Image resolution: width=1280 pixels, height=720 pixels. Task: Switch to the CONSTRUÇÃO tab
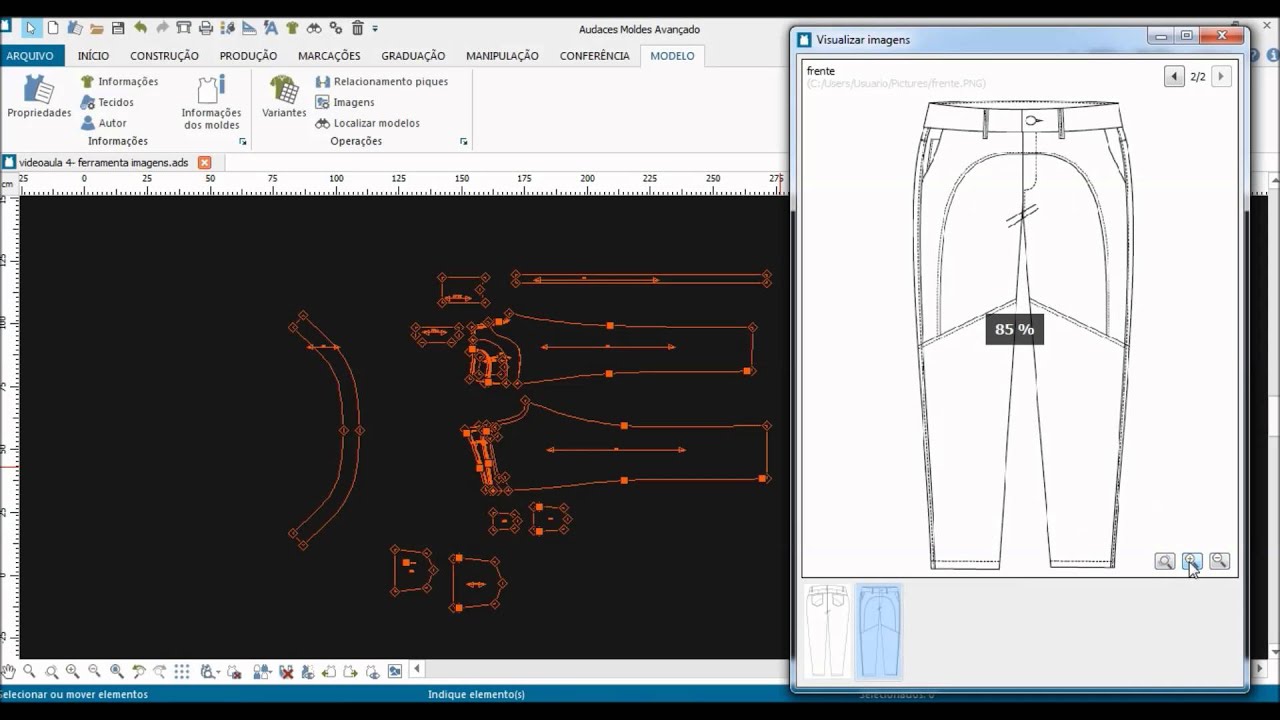[164, 56]
